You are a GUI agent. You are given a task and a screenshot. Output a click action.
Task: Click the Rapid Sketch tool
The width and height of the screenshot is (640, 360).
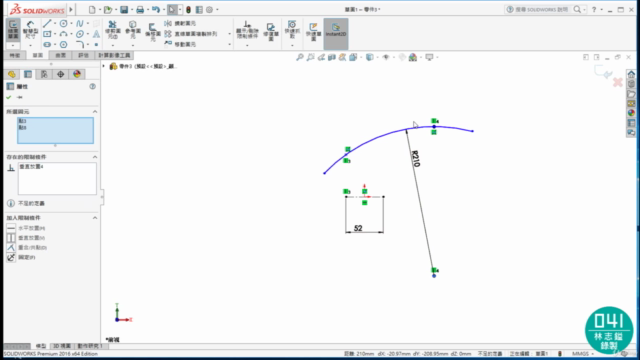[313, 31]
